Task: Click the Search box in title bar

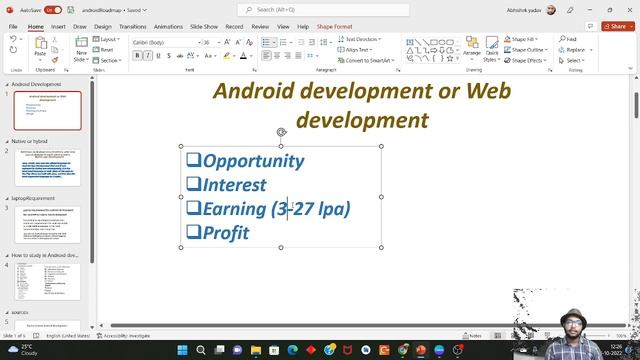Action: pos(323,10)
